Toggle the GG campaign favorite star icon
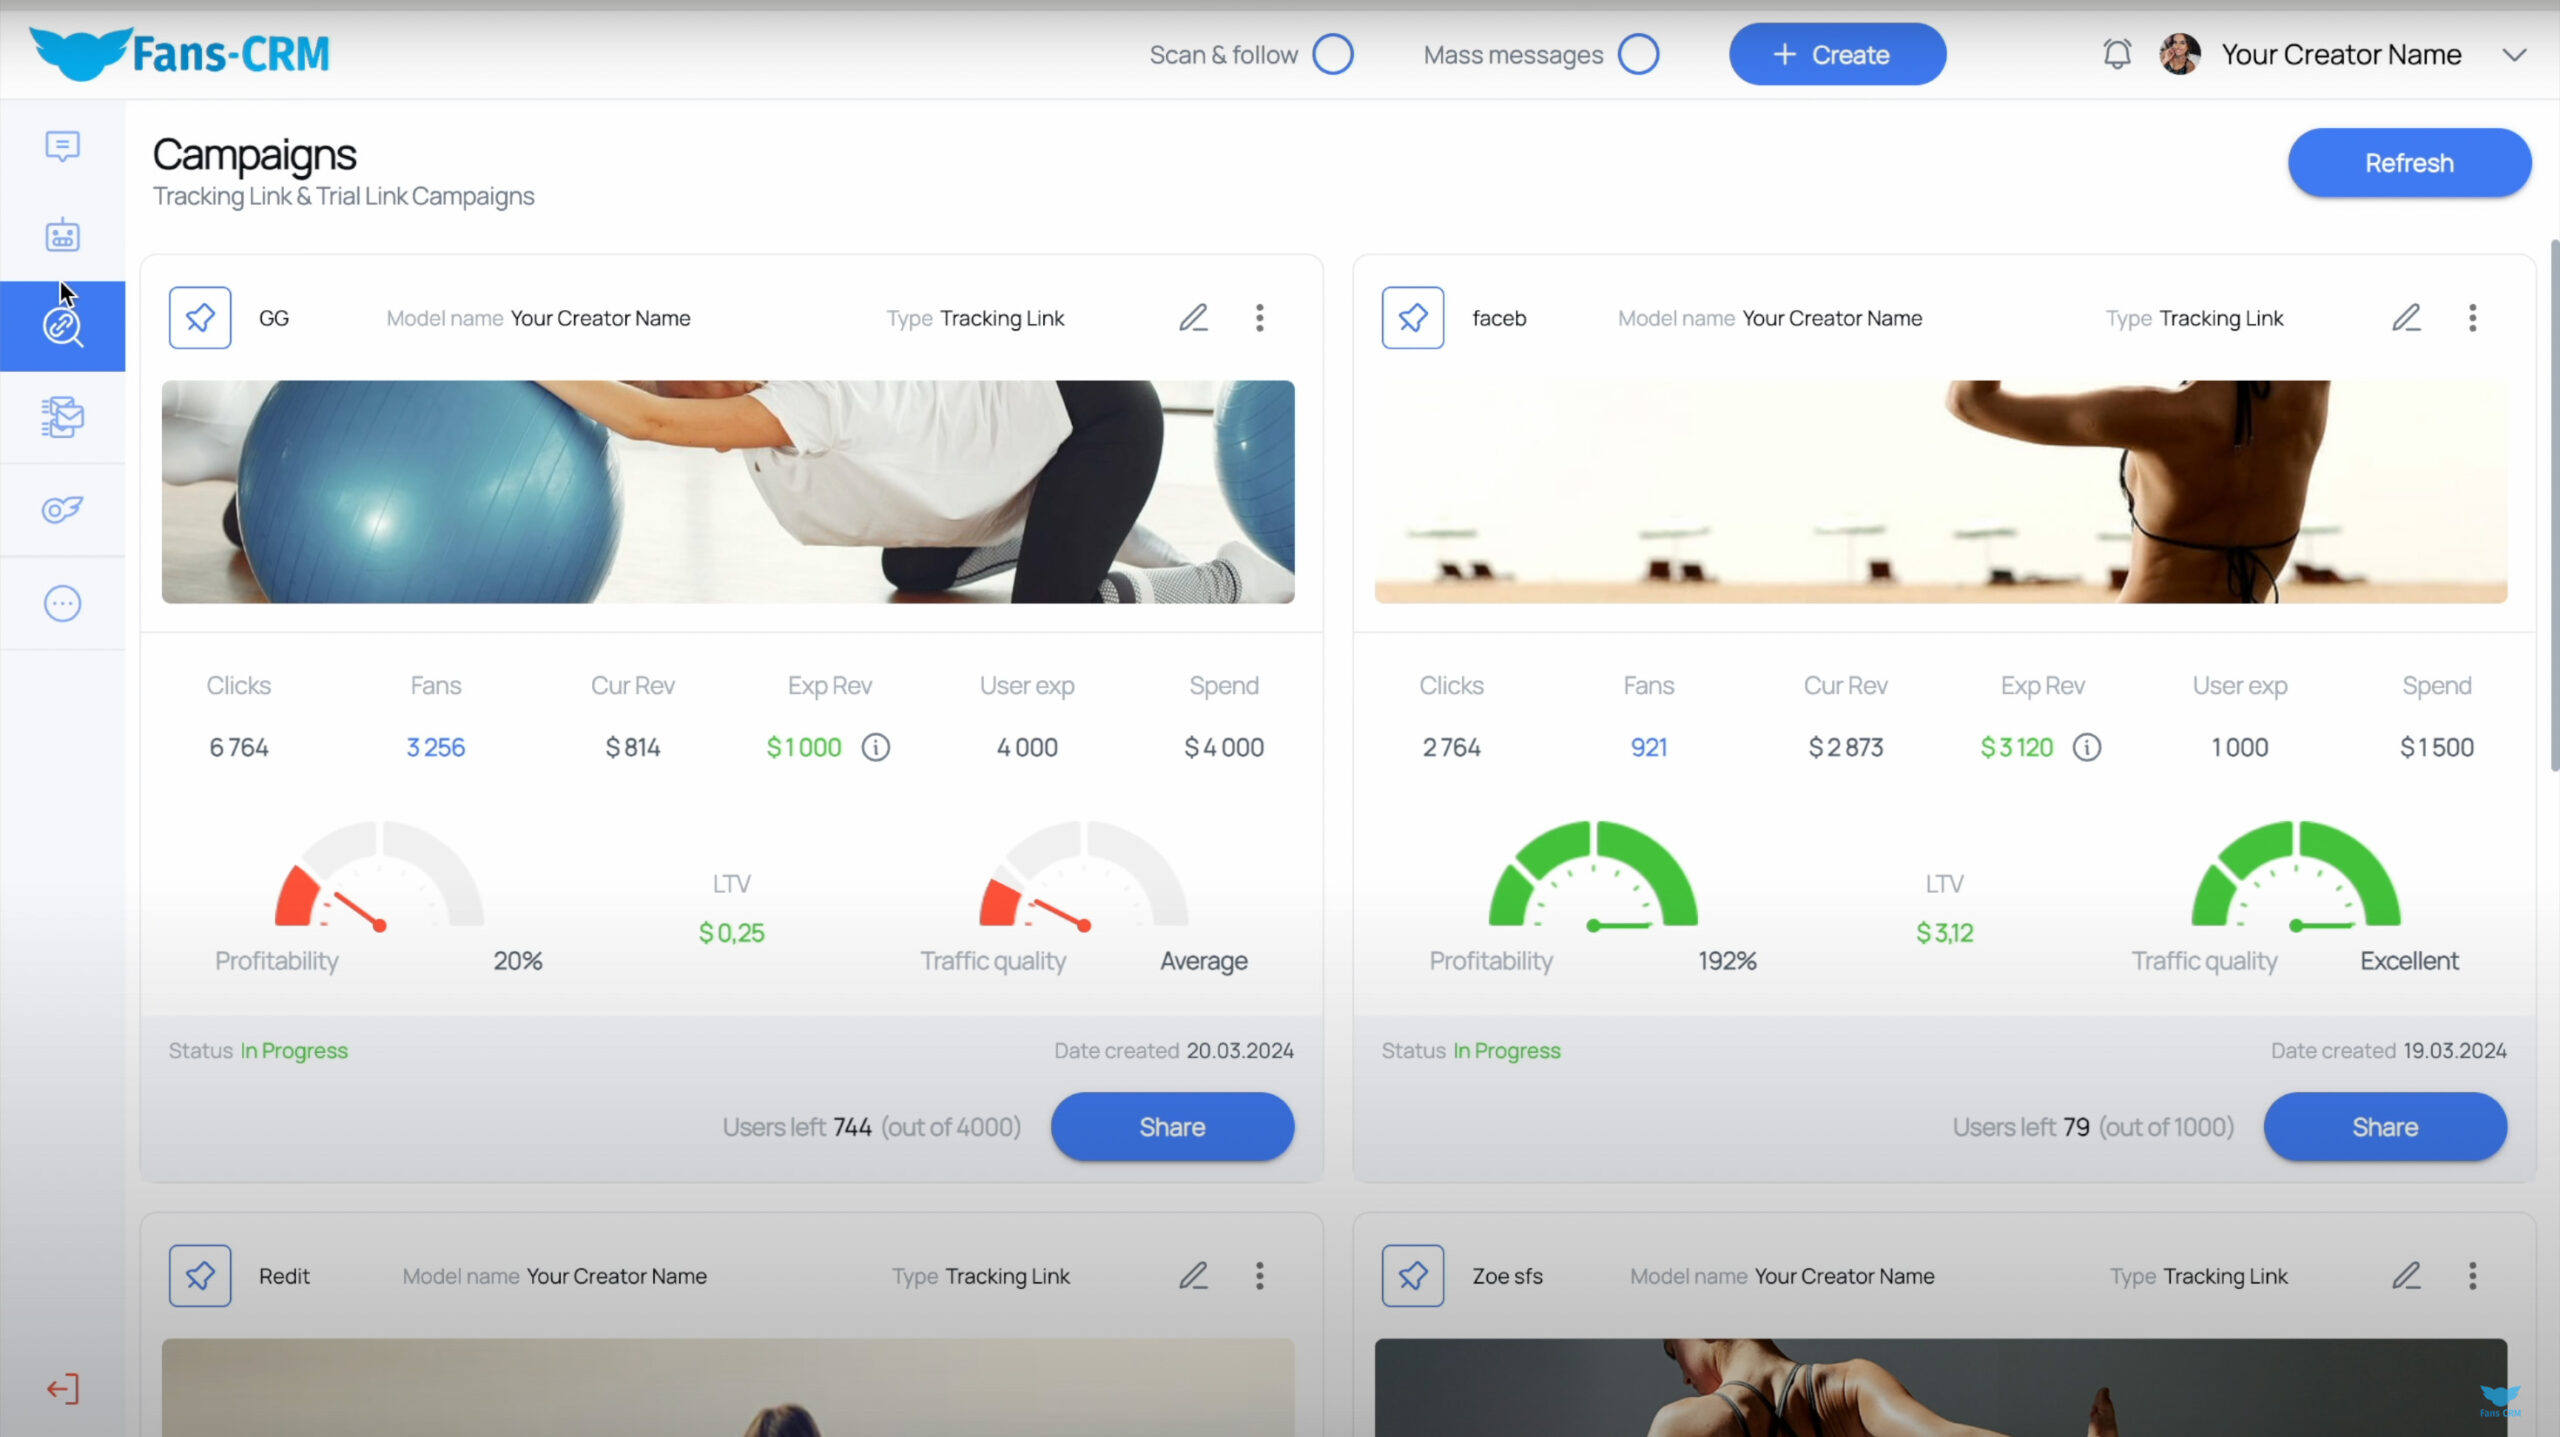This screenshot has width=2560, height=1437. (199, 317)
